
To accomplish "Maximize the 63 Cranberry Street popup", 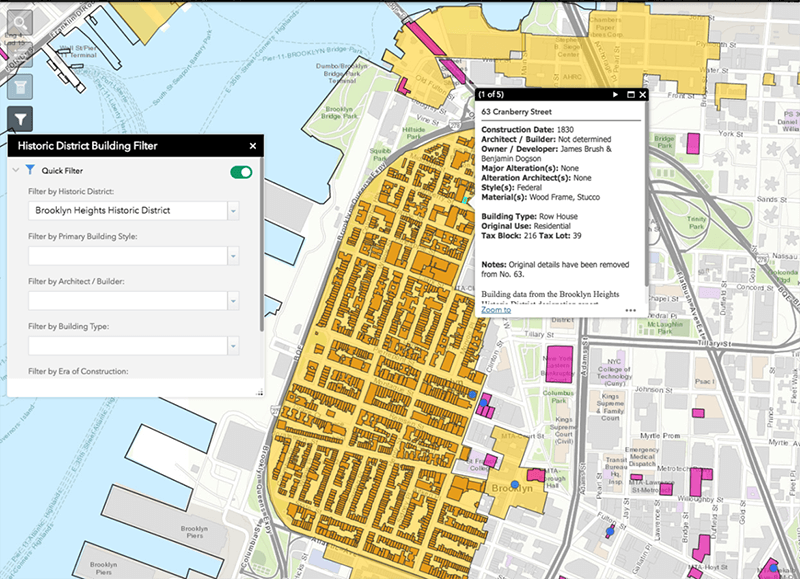I will coord(629,93).
